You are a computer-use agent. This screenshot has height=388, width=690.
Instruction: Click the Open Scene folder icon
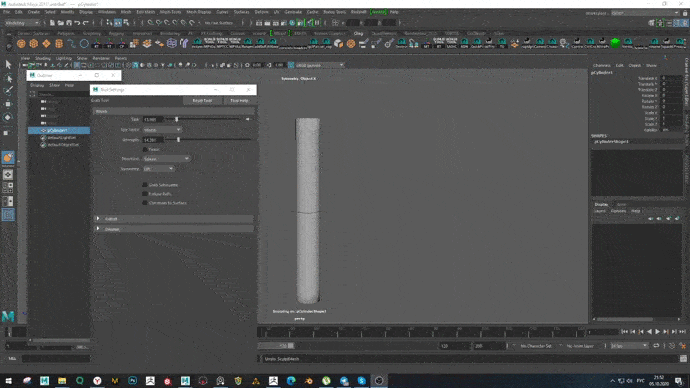[61, 22]
